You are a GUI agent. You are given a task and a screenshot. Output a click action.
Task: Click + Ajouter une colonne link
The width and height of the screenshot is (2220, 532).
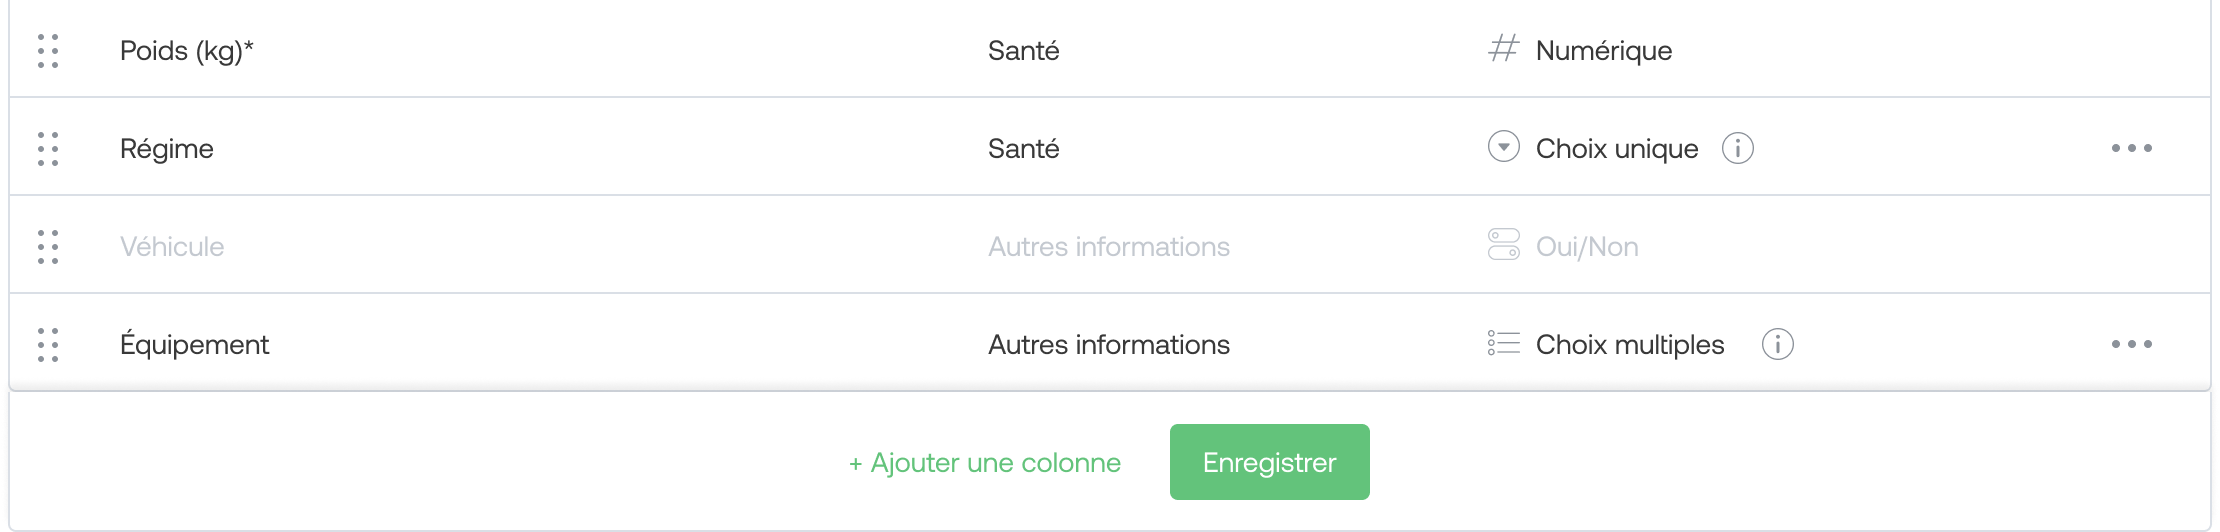point(985,463)
